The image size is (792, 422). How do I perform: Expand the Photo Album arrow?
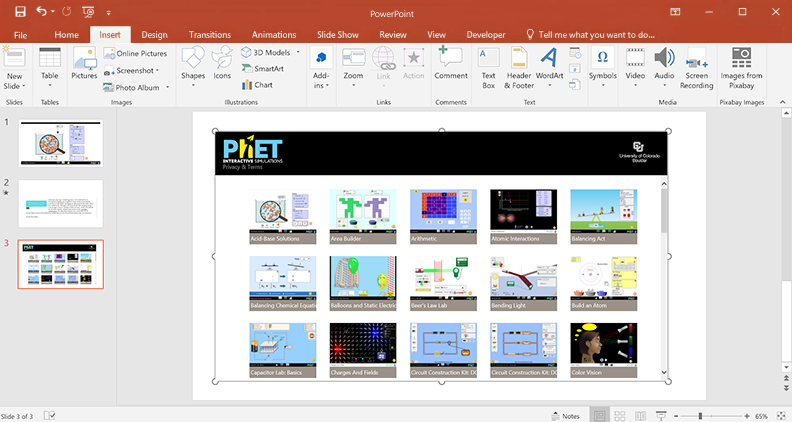[x=167, y=87]
